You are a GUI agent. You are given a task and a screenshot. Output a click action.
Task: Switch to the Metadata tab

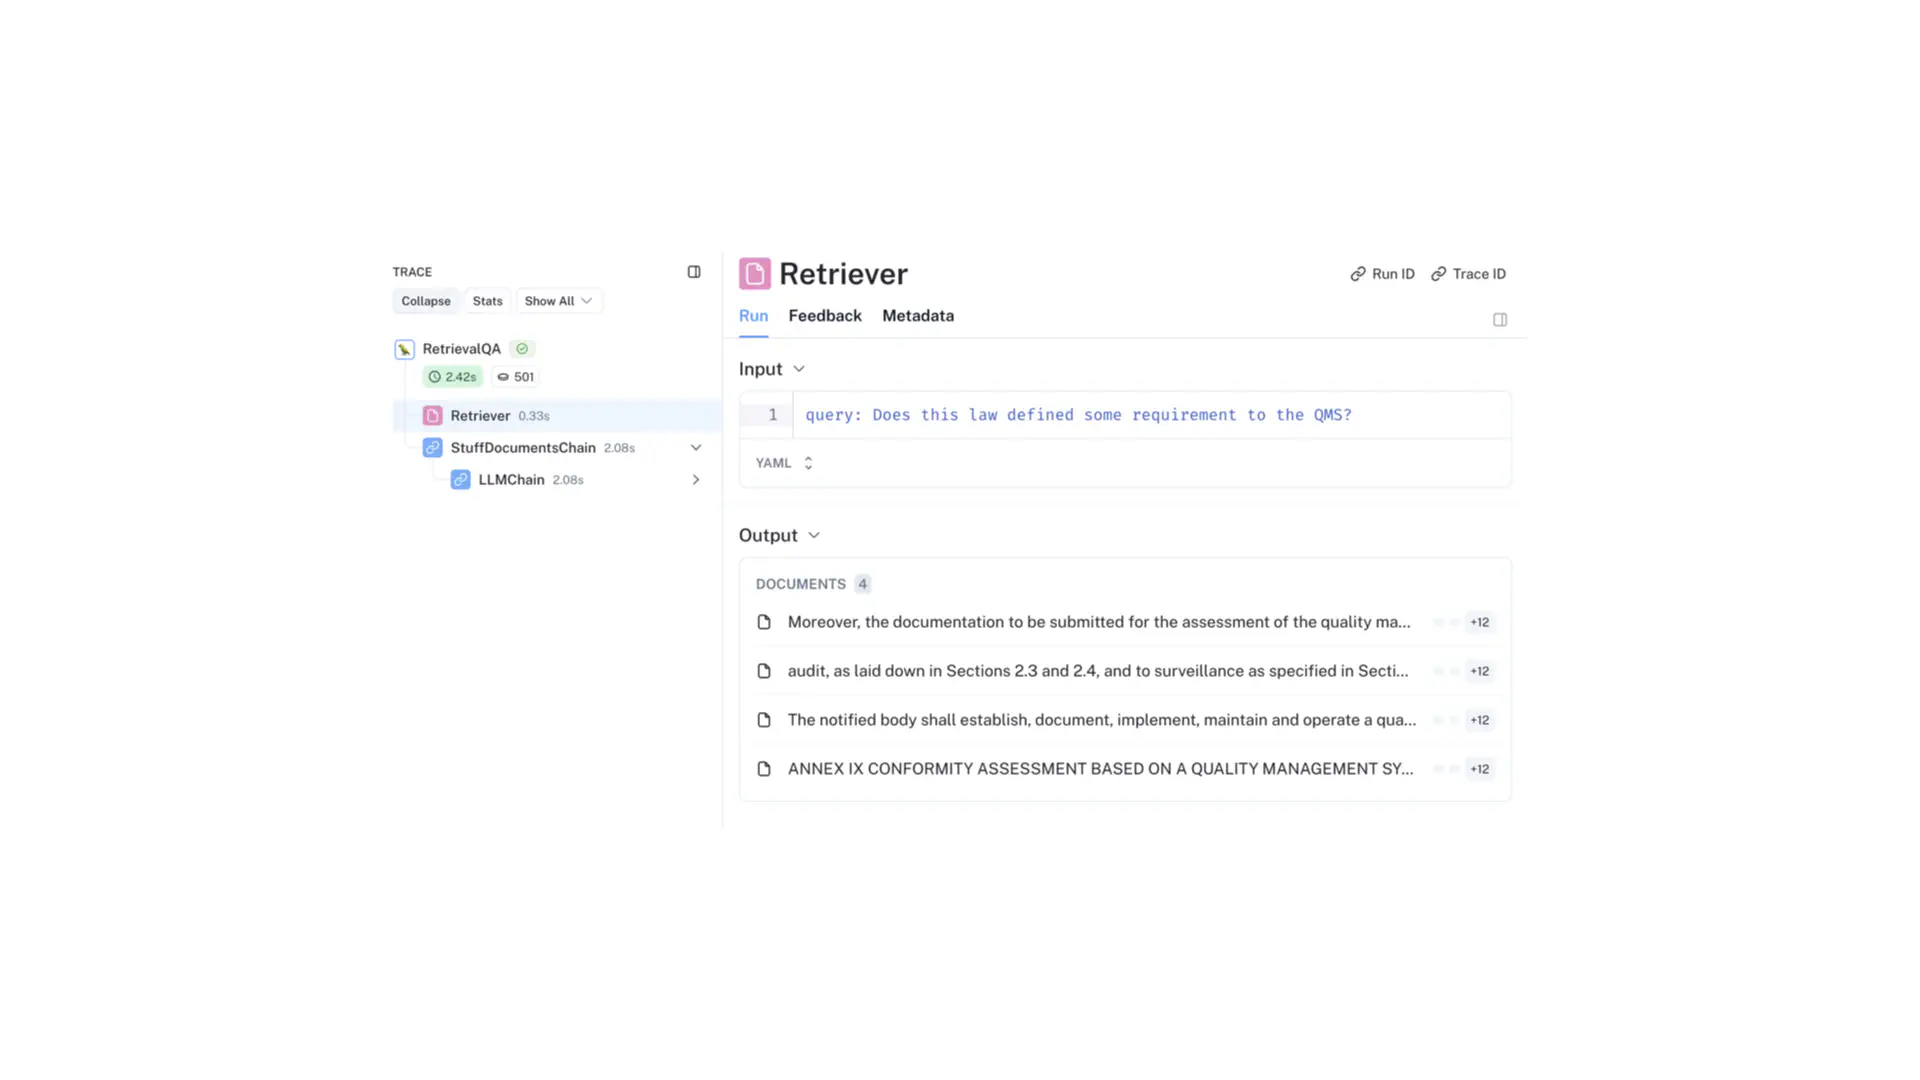click(918, 315)
